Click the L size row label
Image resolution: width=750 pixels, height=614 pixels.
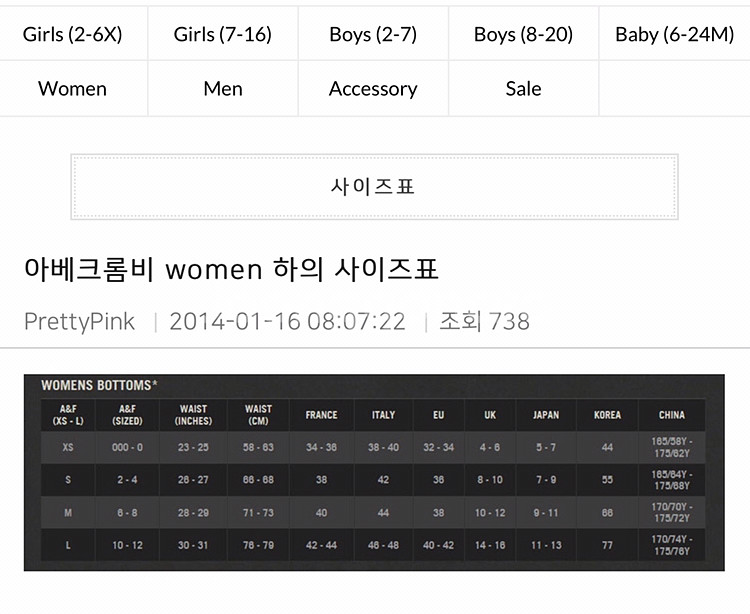point(68,545)
